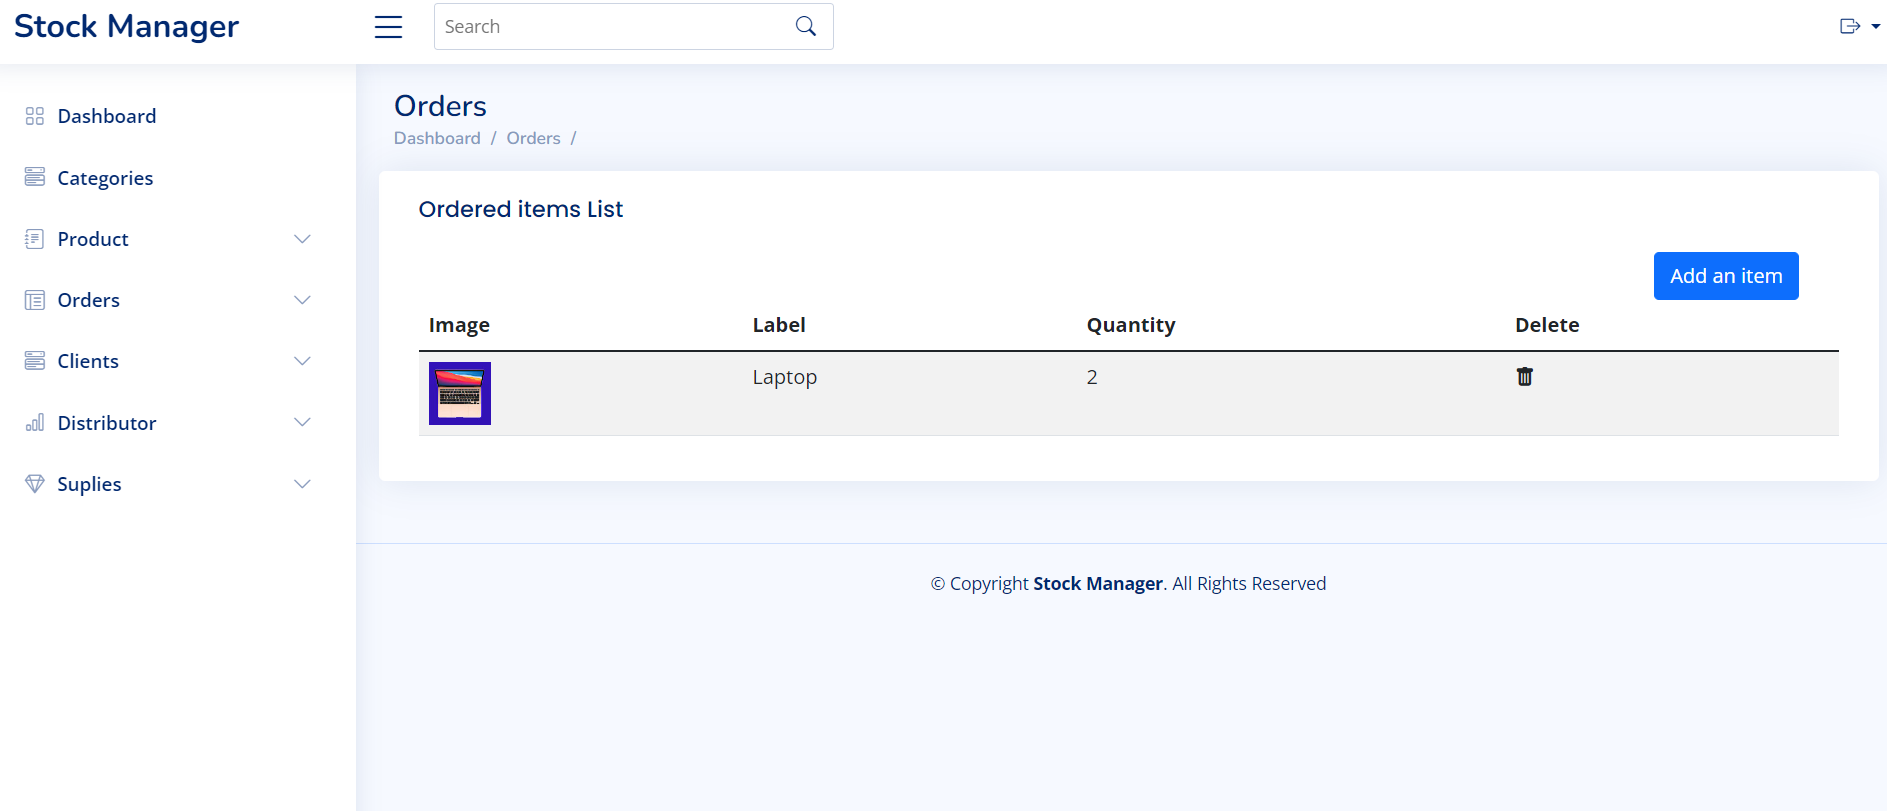Open the logout dropdown caret
Viewport: 1887px width, 811px height.
coord(1876,27)
